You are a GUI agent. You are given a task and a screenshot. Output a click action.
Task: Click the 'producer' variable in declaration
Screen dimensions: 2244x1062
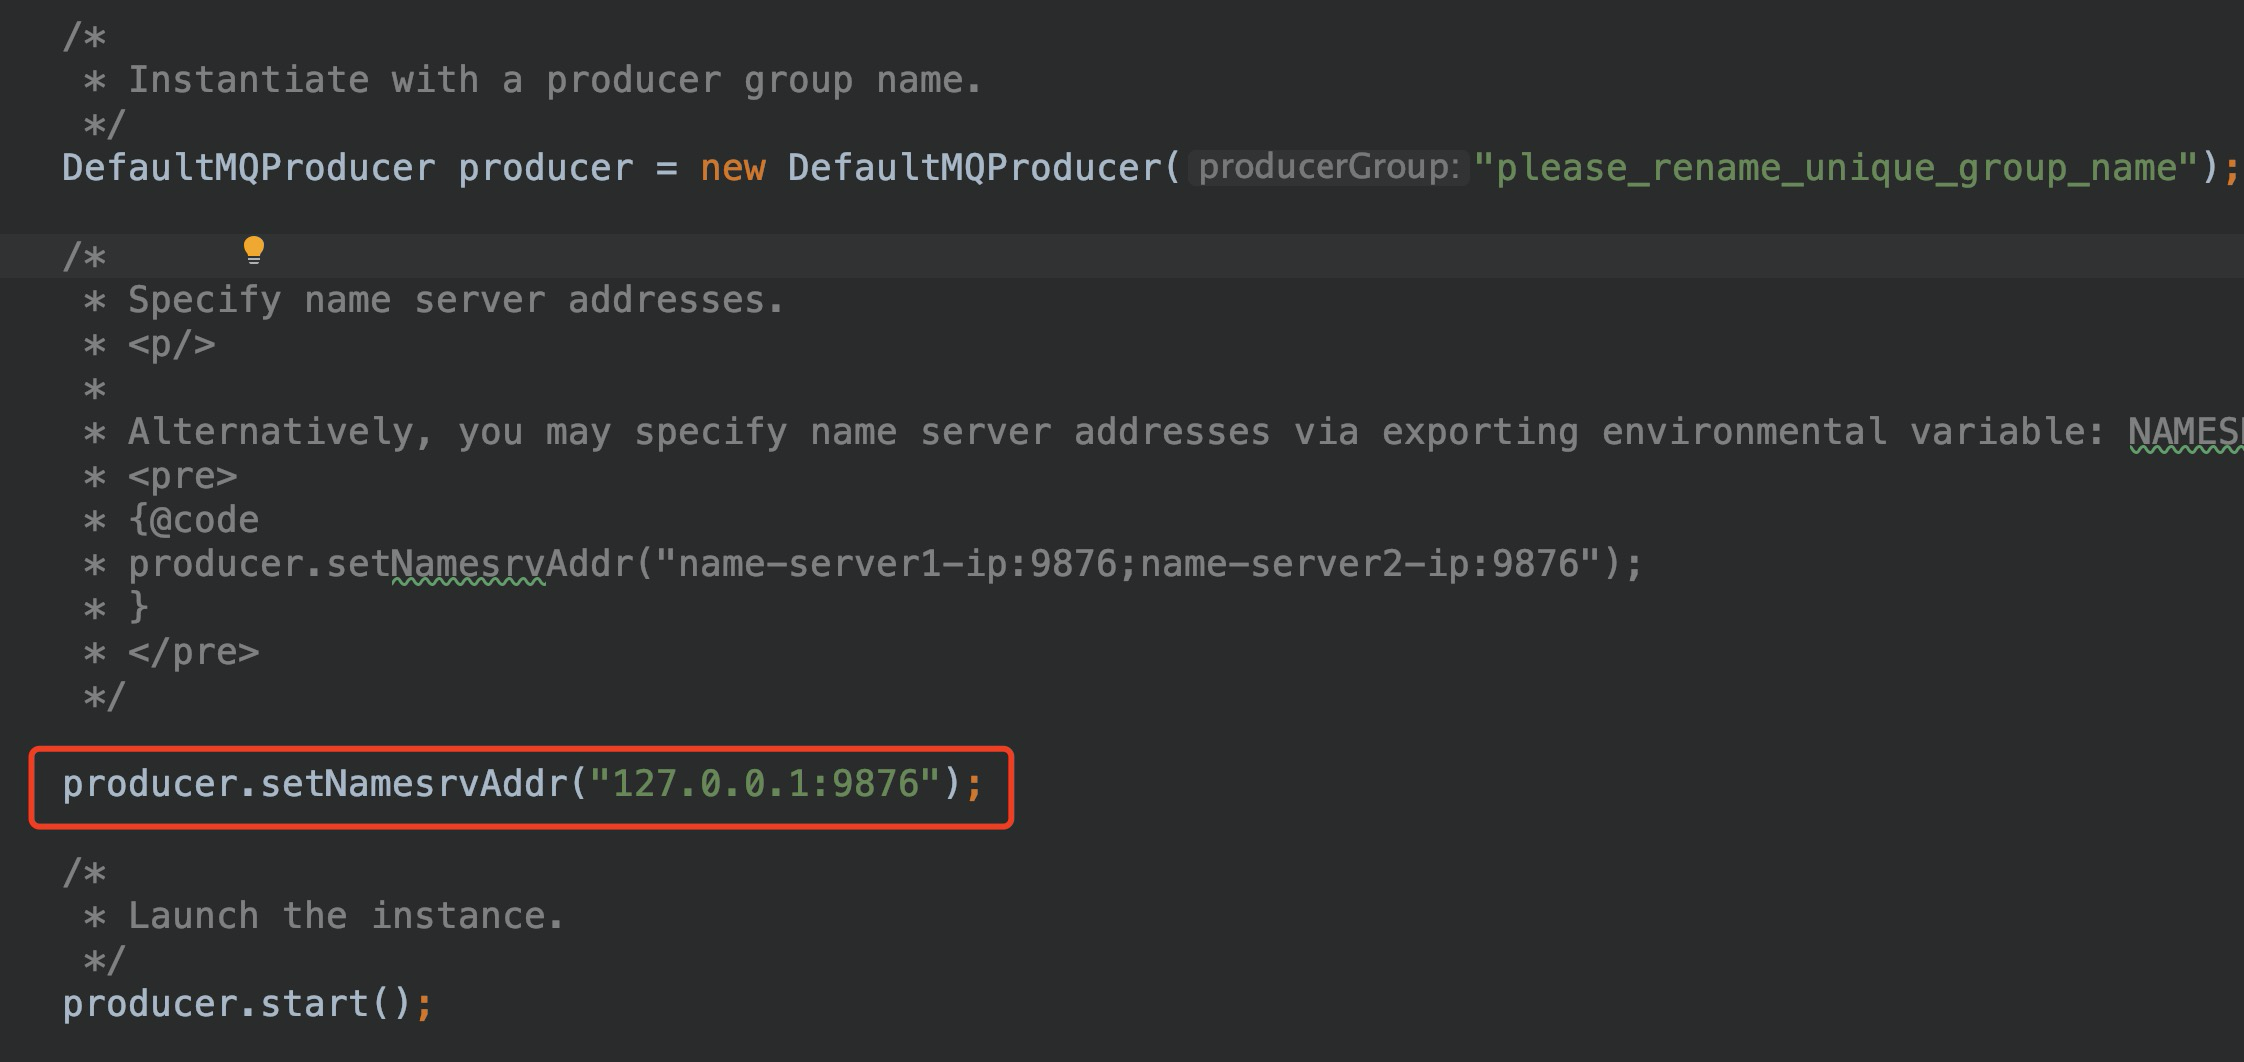[x=546, y=168]
